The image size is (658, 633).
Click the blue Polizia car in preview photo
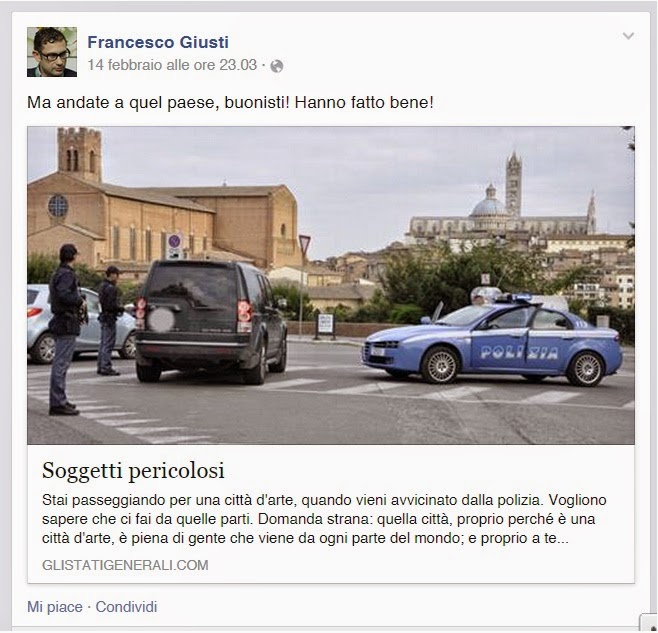pyautogui.click(x=492, y=340)
